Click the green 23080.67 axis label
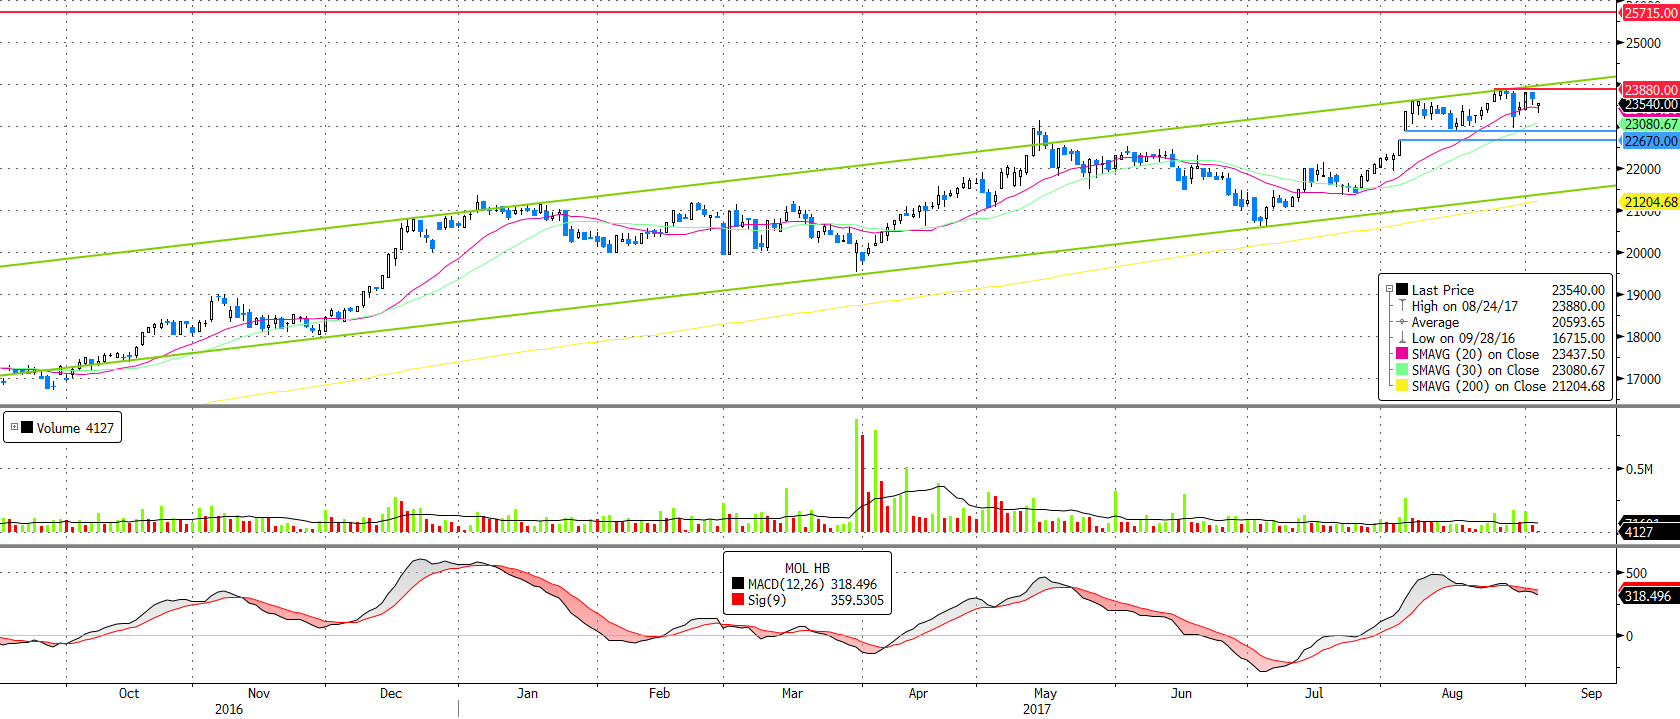The image size is (1680, 719). pos(1649,124)
